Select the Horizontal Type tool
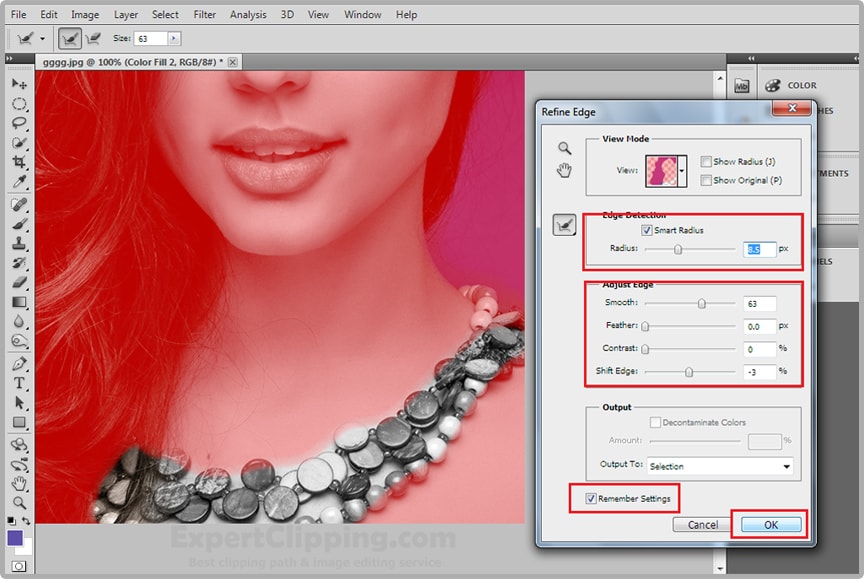The width and height of the screenshot is (864, 579). click(x=19, y=383)
